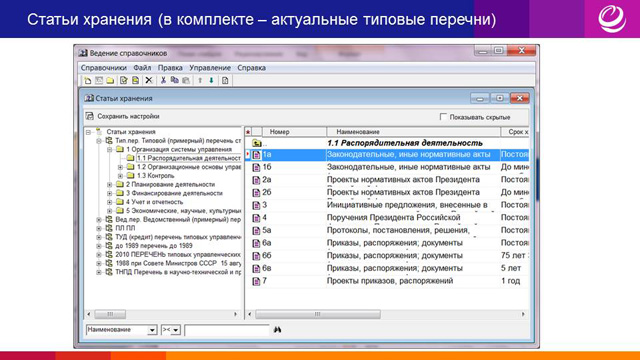Click the document icon of row 3

click(256, 205)
